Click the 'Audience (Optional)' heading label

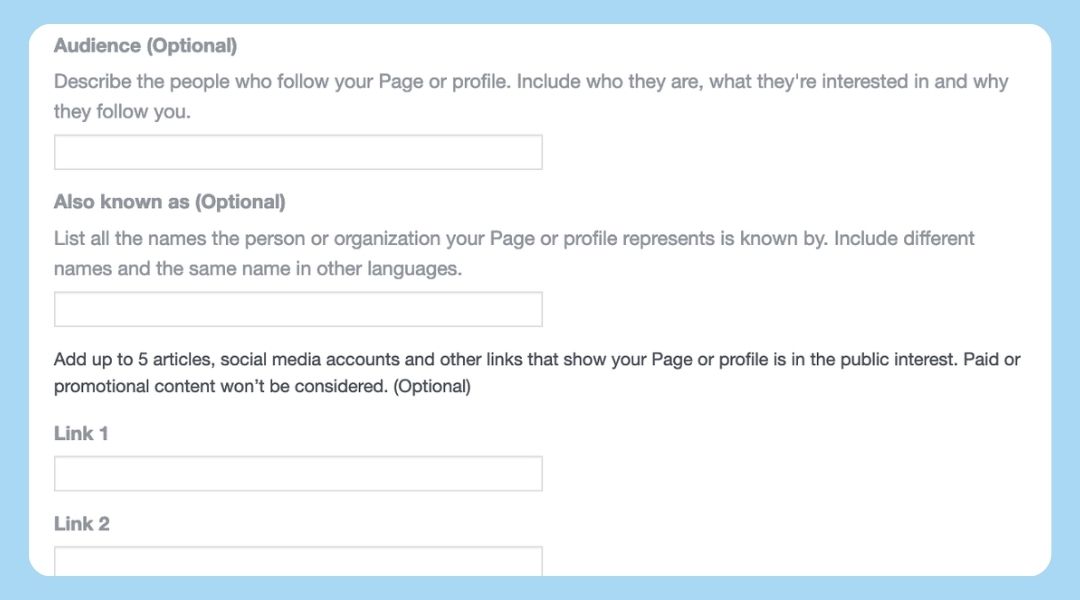(145, 45)
